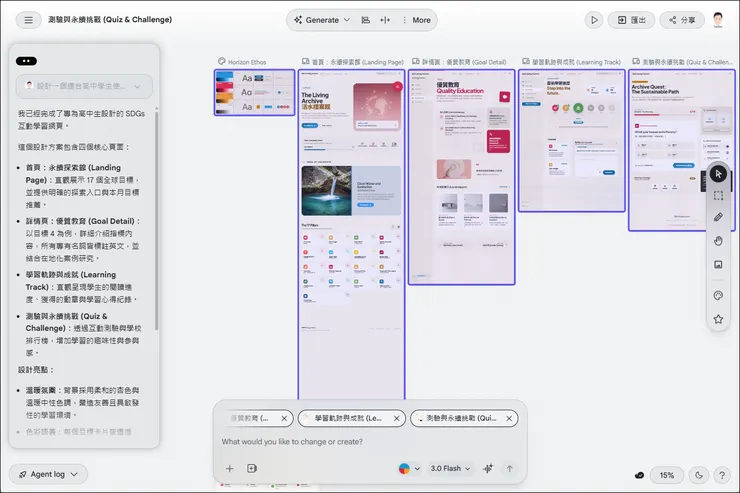The width and height of the screenshot is (740, 493).
Task: Select the 詳情頁：優質教育 (Goal Detail) frame label
Action: click(464, 62)
